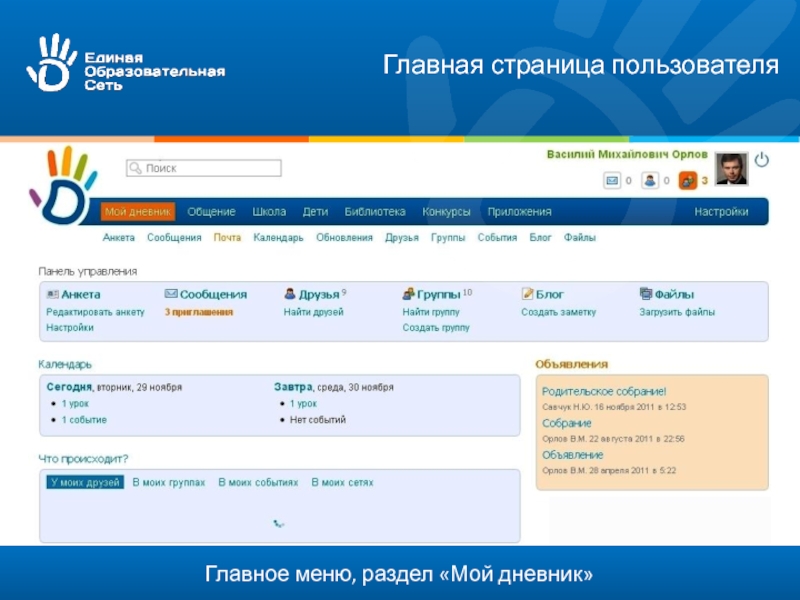This screenshot has width=800, height=600.
Task: Open the Настройки menu on the right
Action: [721, 212]
